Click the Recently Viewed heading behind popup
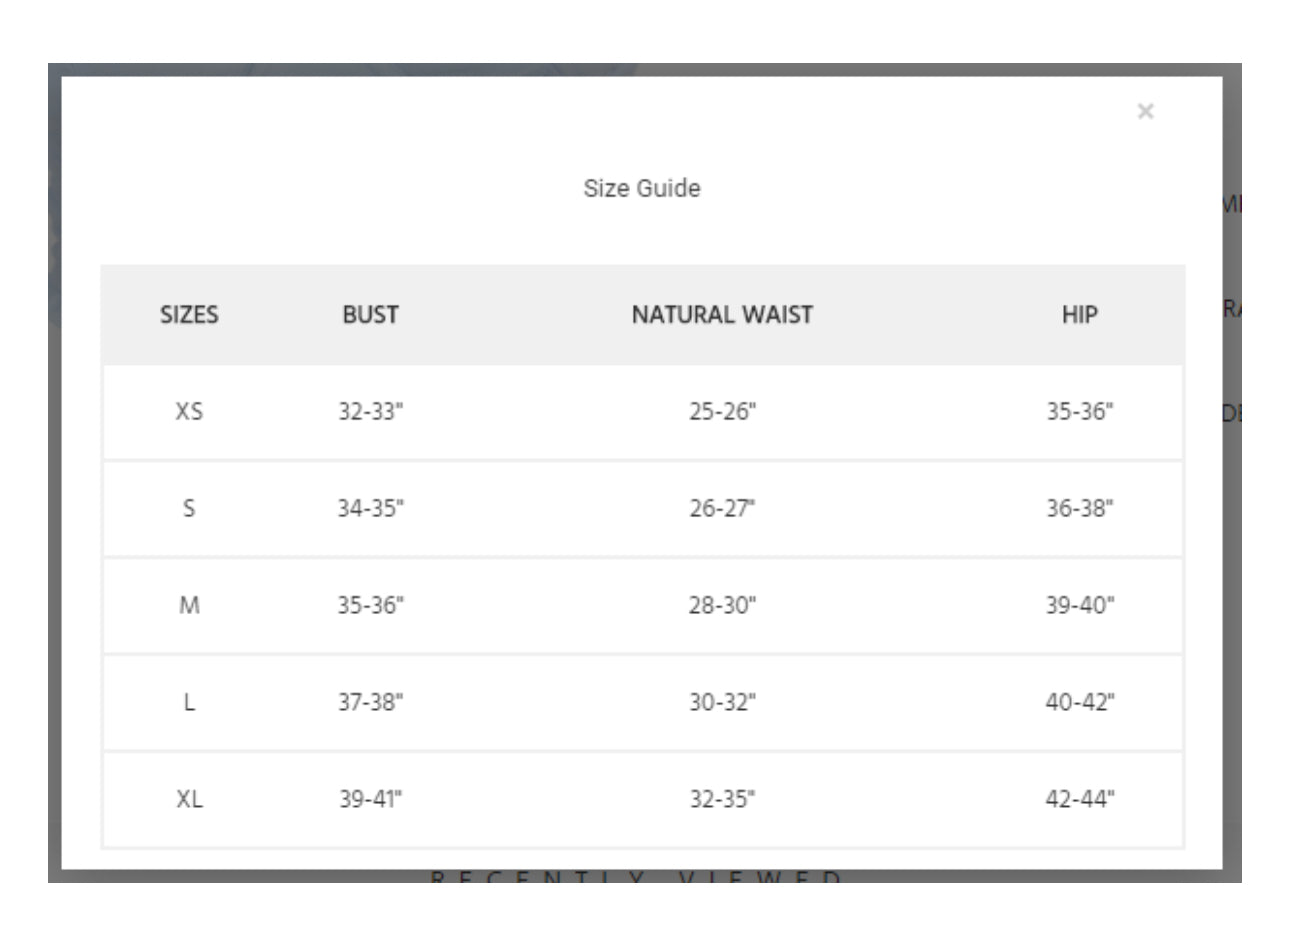The image size is (1290, 943). tap(636, 877)
